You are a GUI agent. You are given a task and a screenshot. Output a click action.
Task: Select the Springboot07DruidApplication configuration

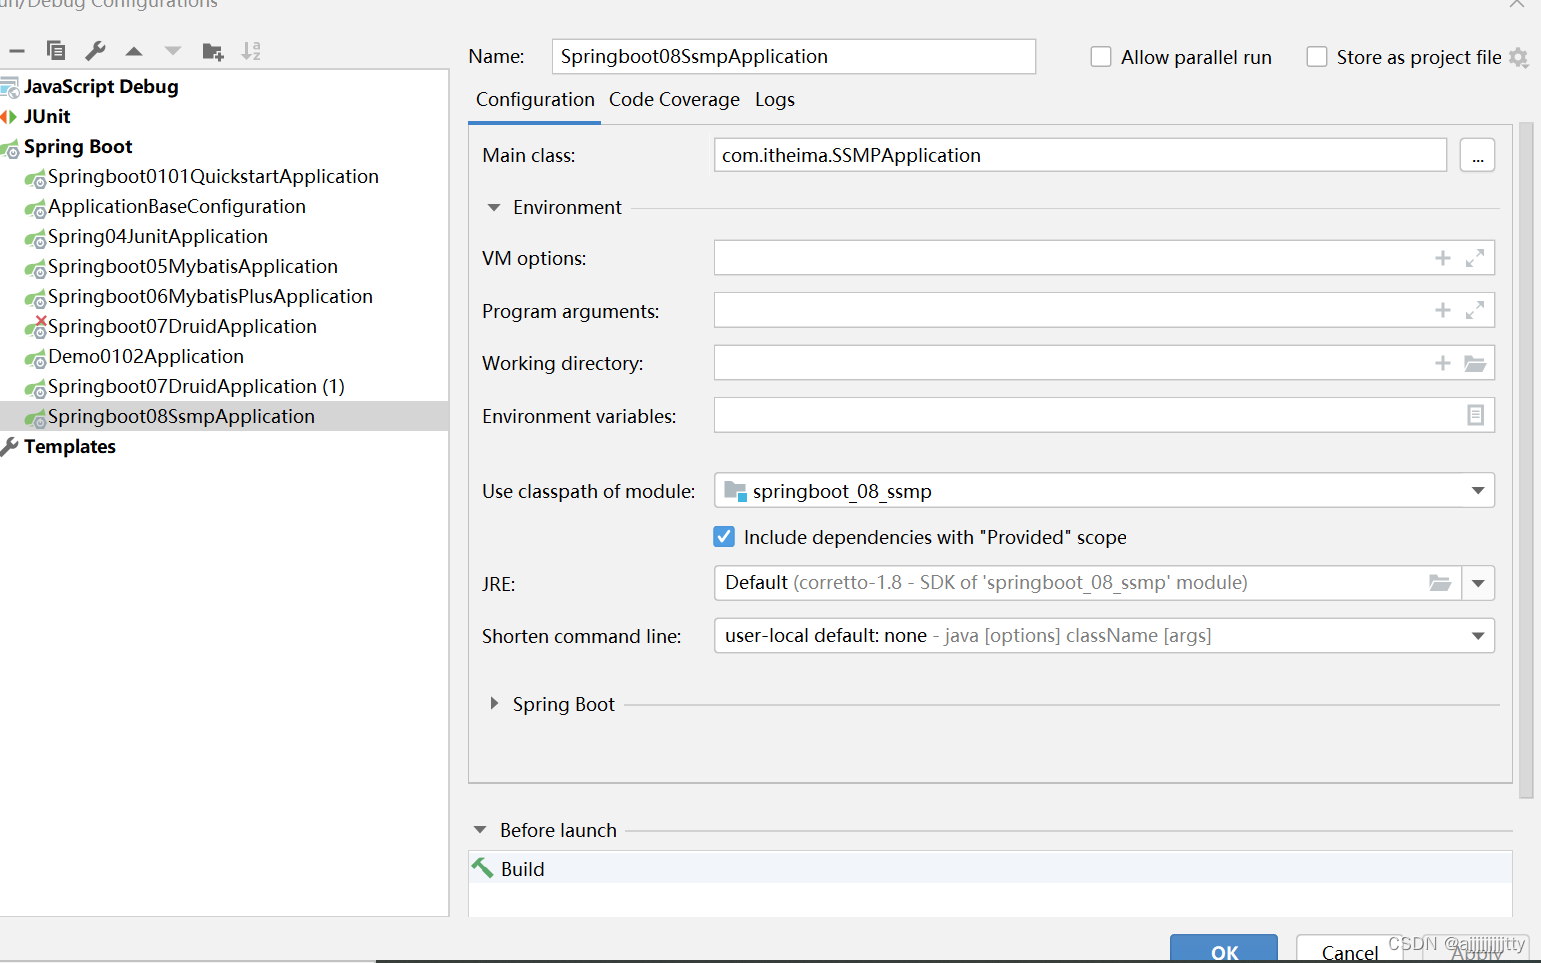click(182, 326)
